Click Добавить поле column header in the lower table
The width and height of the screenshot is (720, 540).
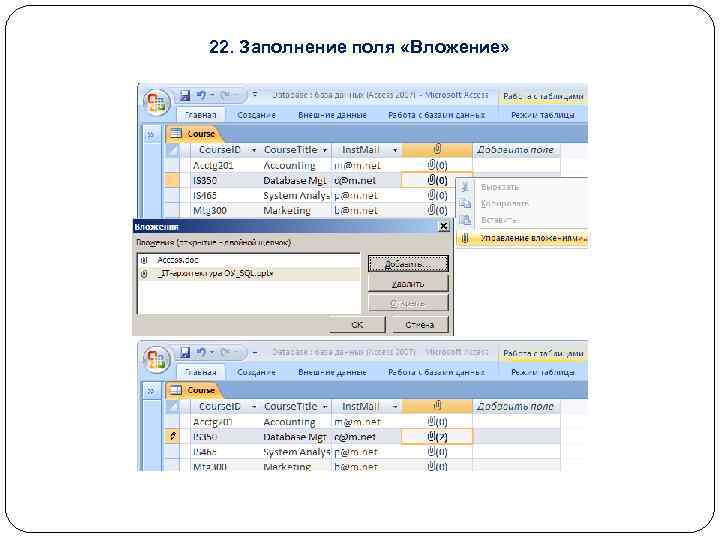516,406
